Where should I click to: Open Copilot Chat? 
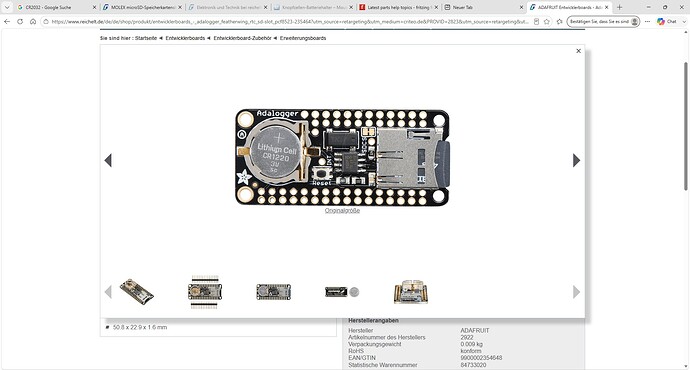(667, 22)
